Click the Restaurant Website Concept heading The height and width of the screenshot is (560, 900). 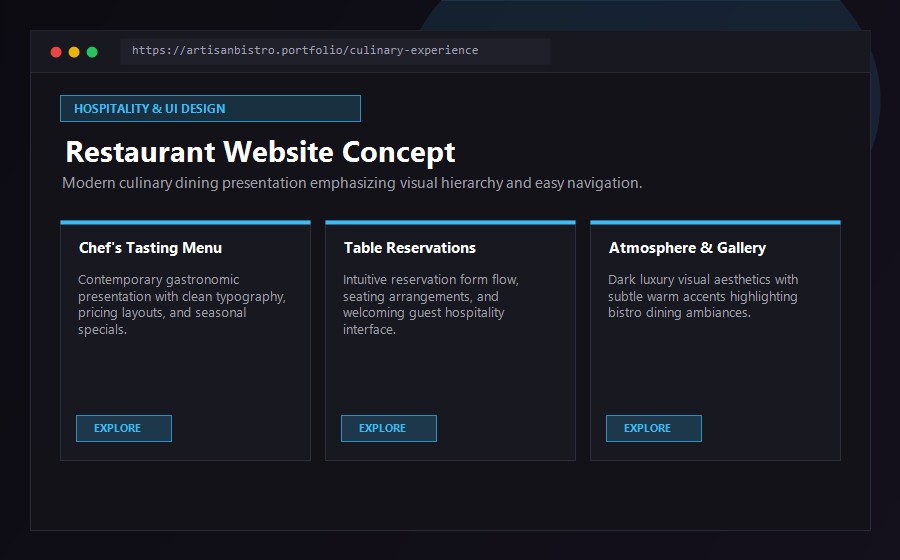(260, 153)
